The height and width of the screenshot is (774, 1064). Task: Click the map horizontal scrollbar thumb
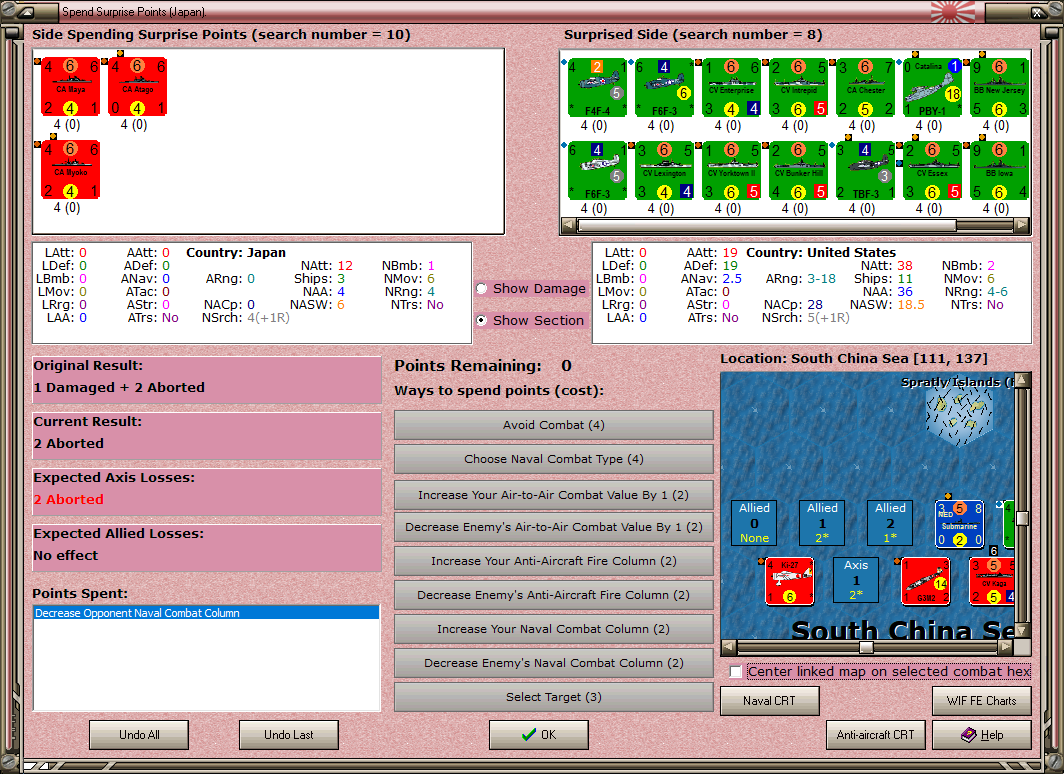click(x=867, y=647)
